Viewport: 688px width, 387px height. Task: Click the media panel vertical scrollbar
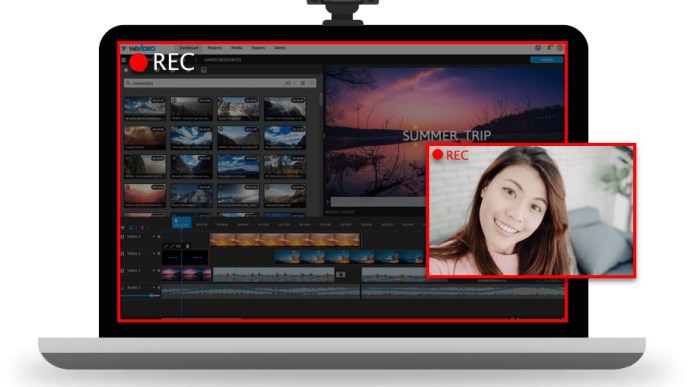321,101
